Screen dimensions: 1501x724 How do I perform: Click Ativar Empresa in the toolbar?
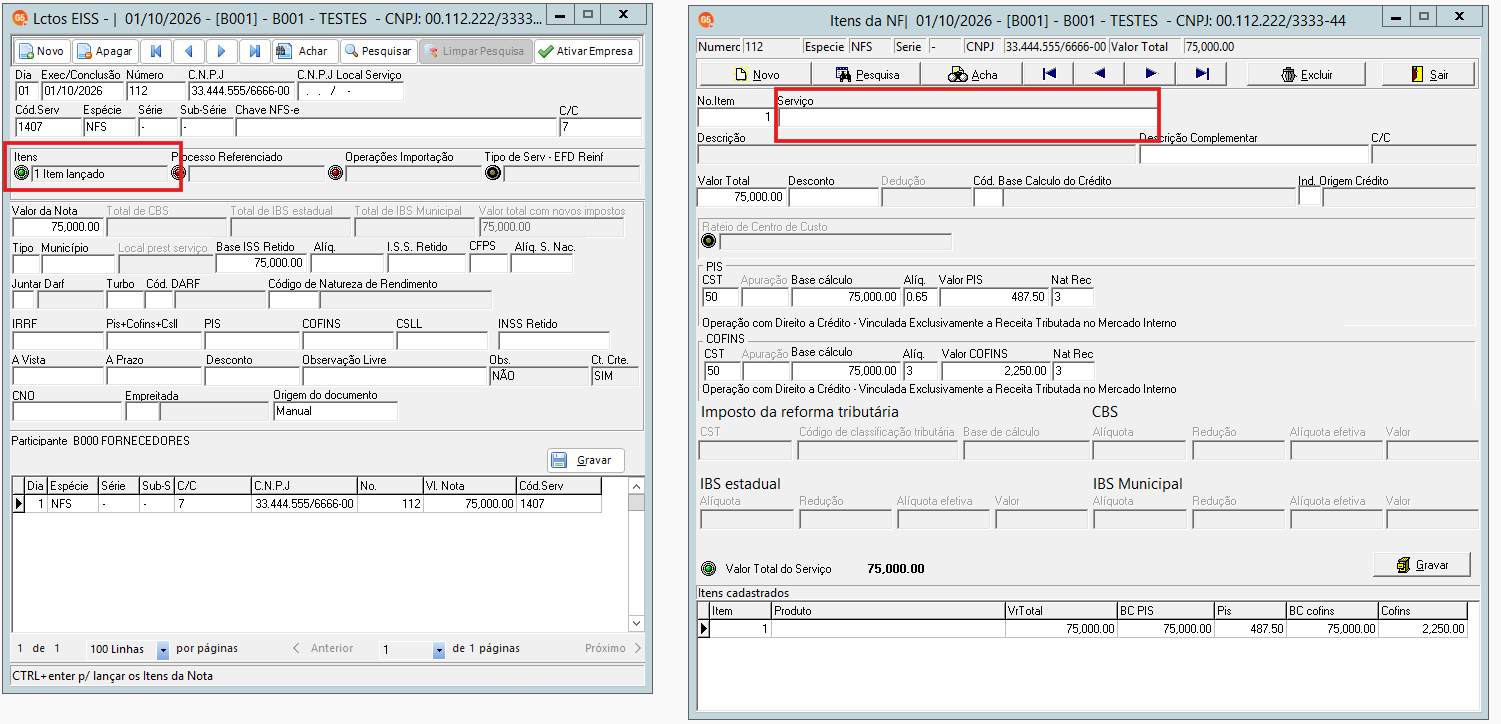coord(587,51)
